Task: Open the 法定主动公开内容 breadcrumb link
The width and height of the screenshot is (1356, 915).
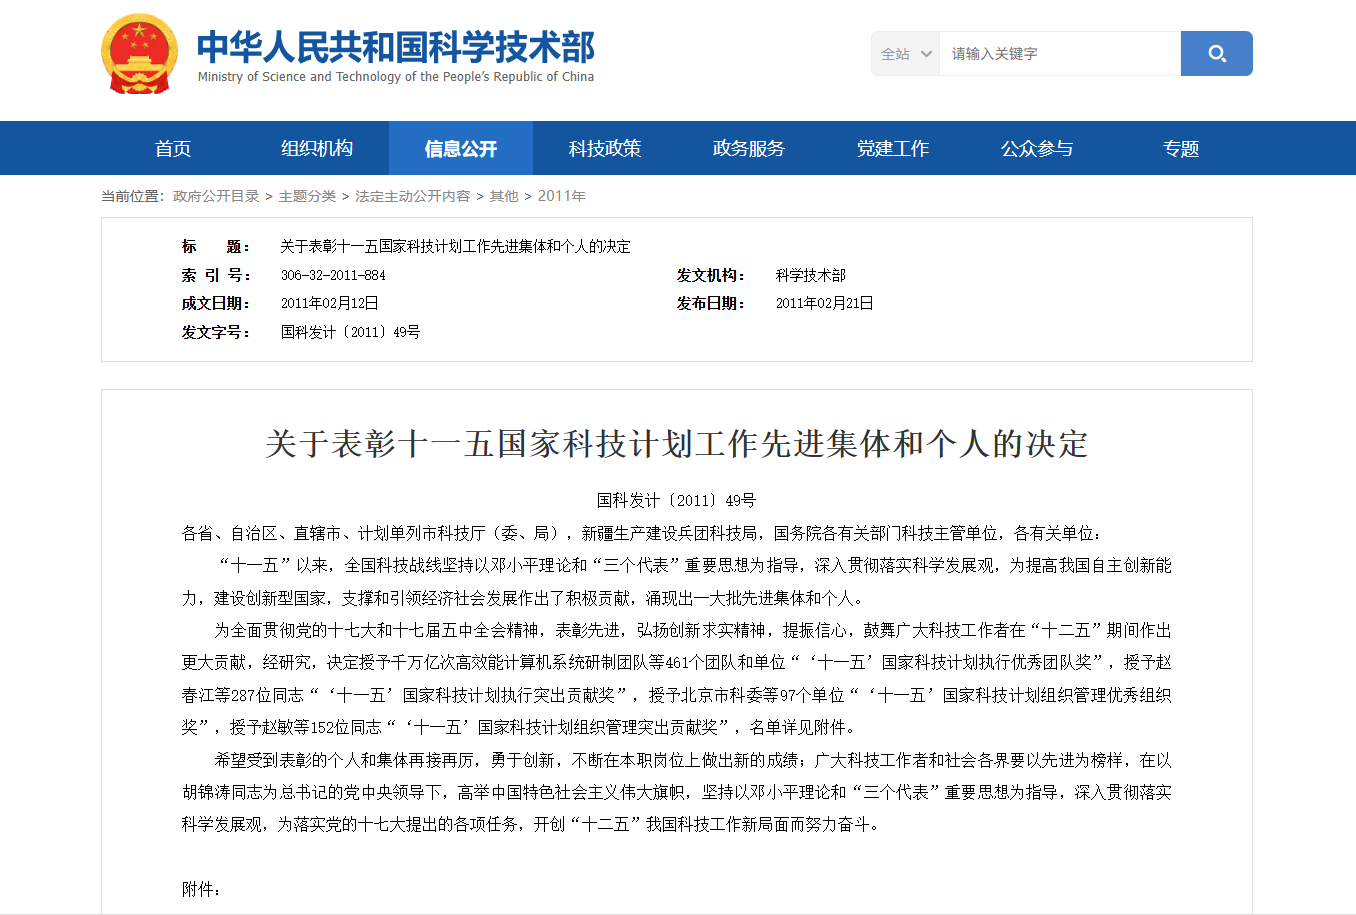Action: 412,196
